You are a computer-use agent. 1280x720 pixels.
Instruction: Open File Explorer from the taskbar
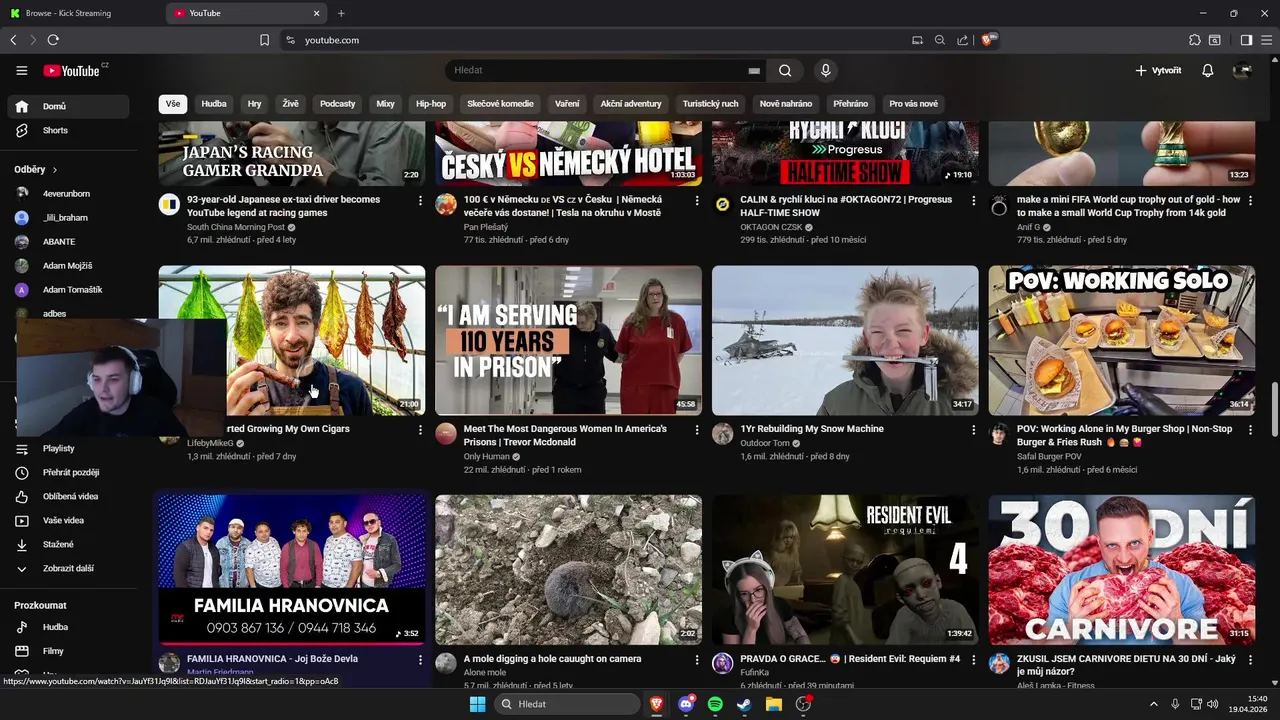tap(773, 704)
